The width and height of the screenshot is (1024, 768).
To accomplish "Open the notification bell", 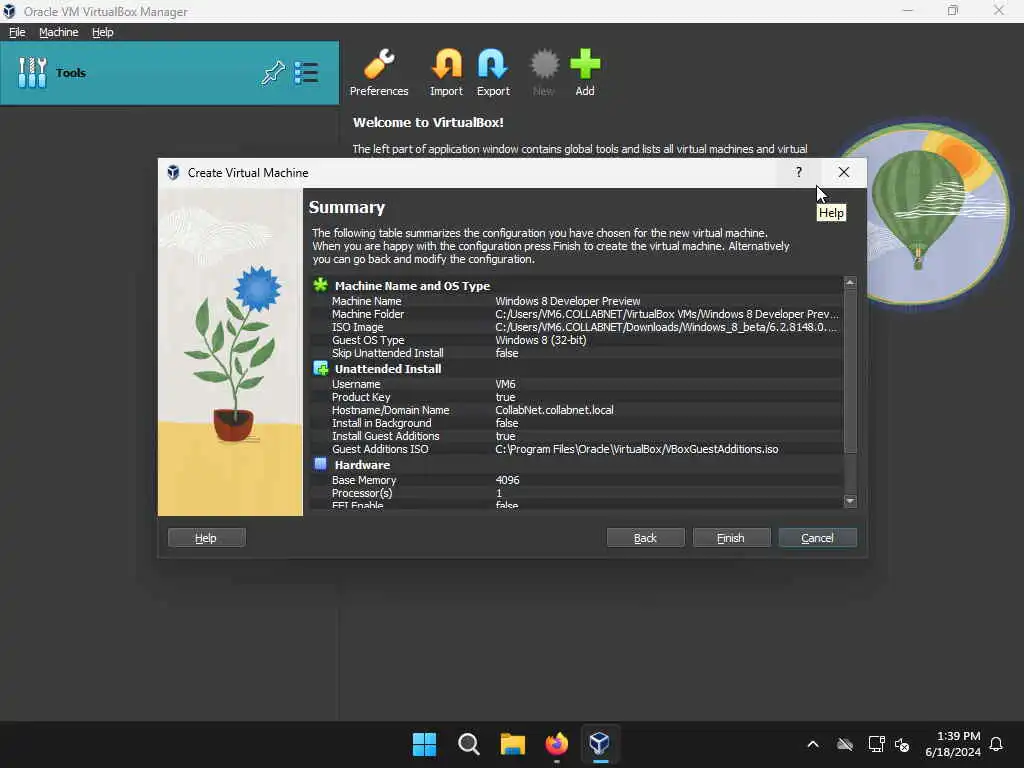I will (x=996, y=744).
